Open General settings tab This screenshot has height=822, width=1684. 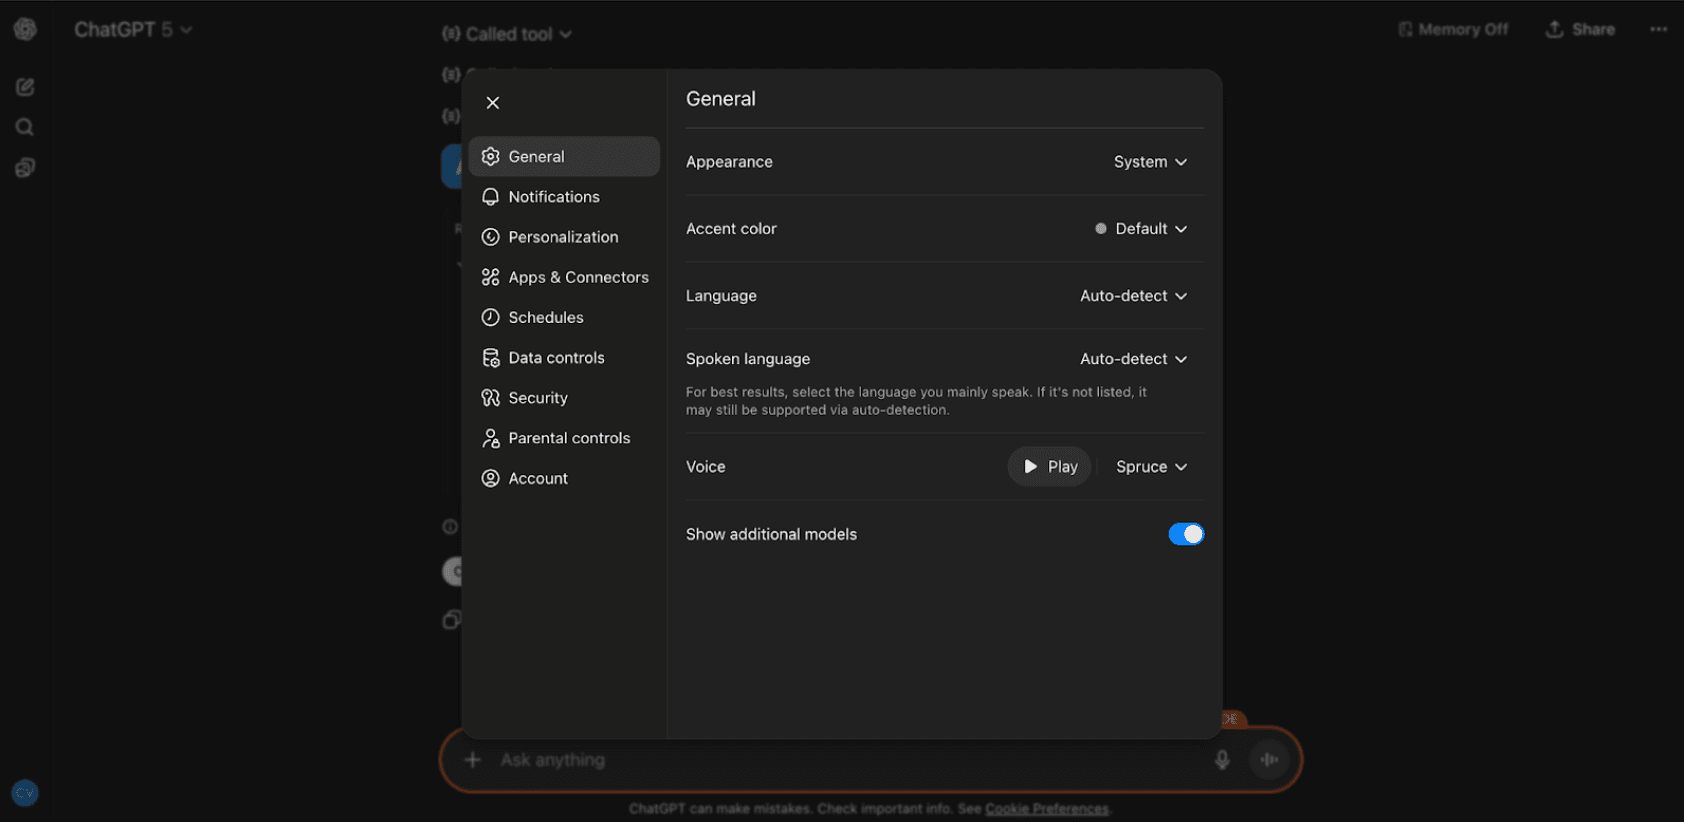[x=564, y=157]
